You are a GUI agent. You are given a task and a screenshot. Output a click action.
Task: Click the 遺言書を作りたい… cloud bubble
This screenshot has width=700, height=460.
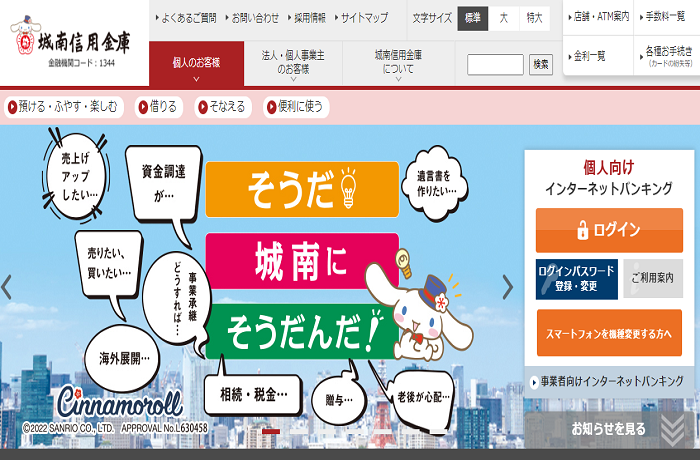[435, 183]
